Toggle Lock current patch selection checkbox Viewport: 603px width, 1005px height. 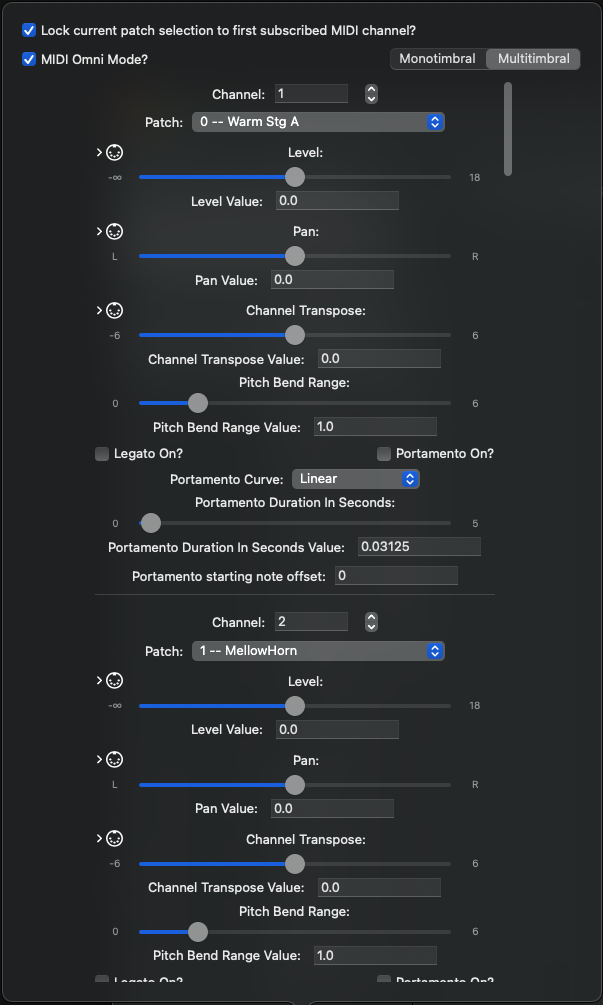coord(29,30)
